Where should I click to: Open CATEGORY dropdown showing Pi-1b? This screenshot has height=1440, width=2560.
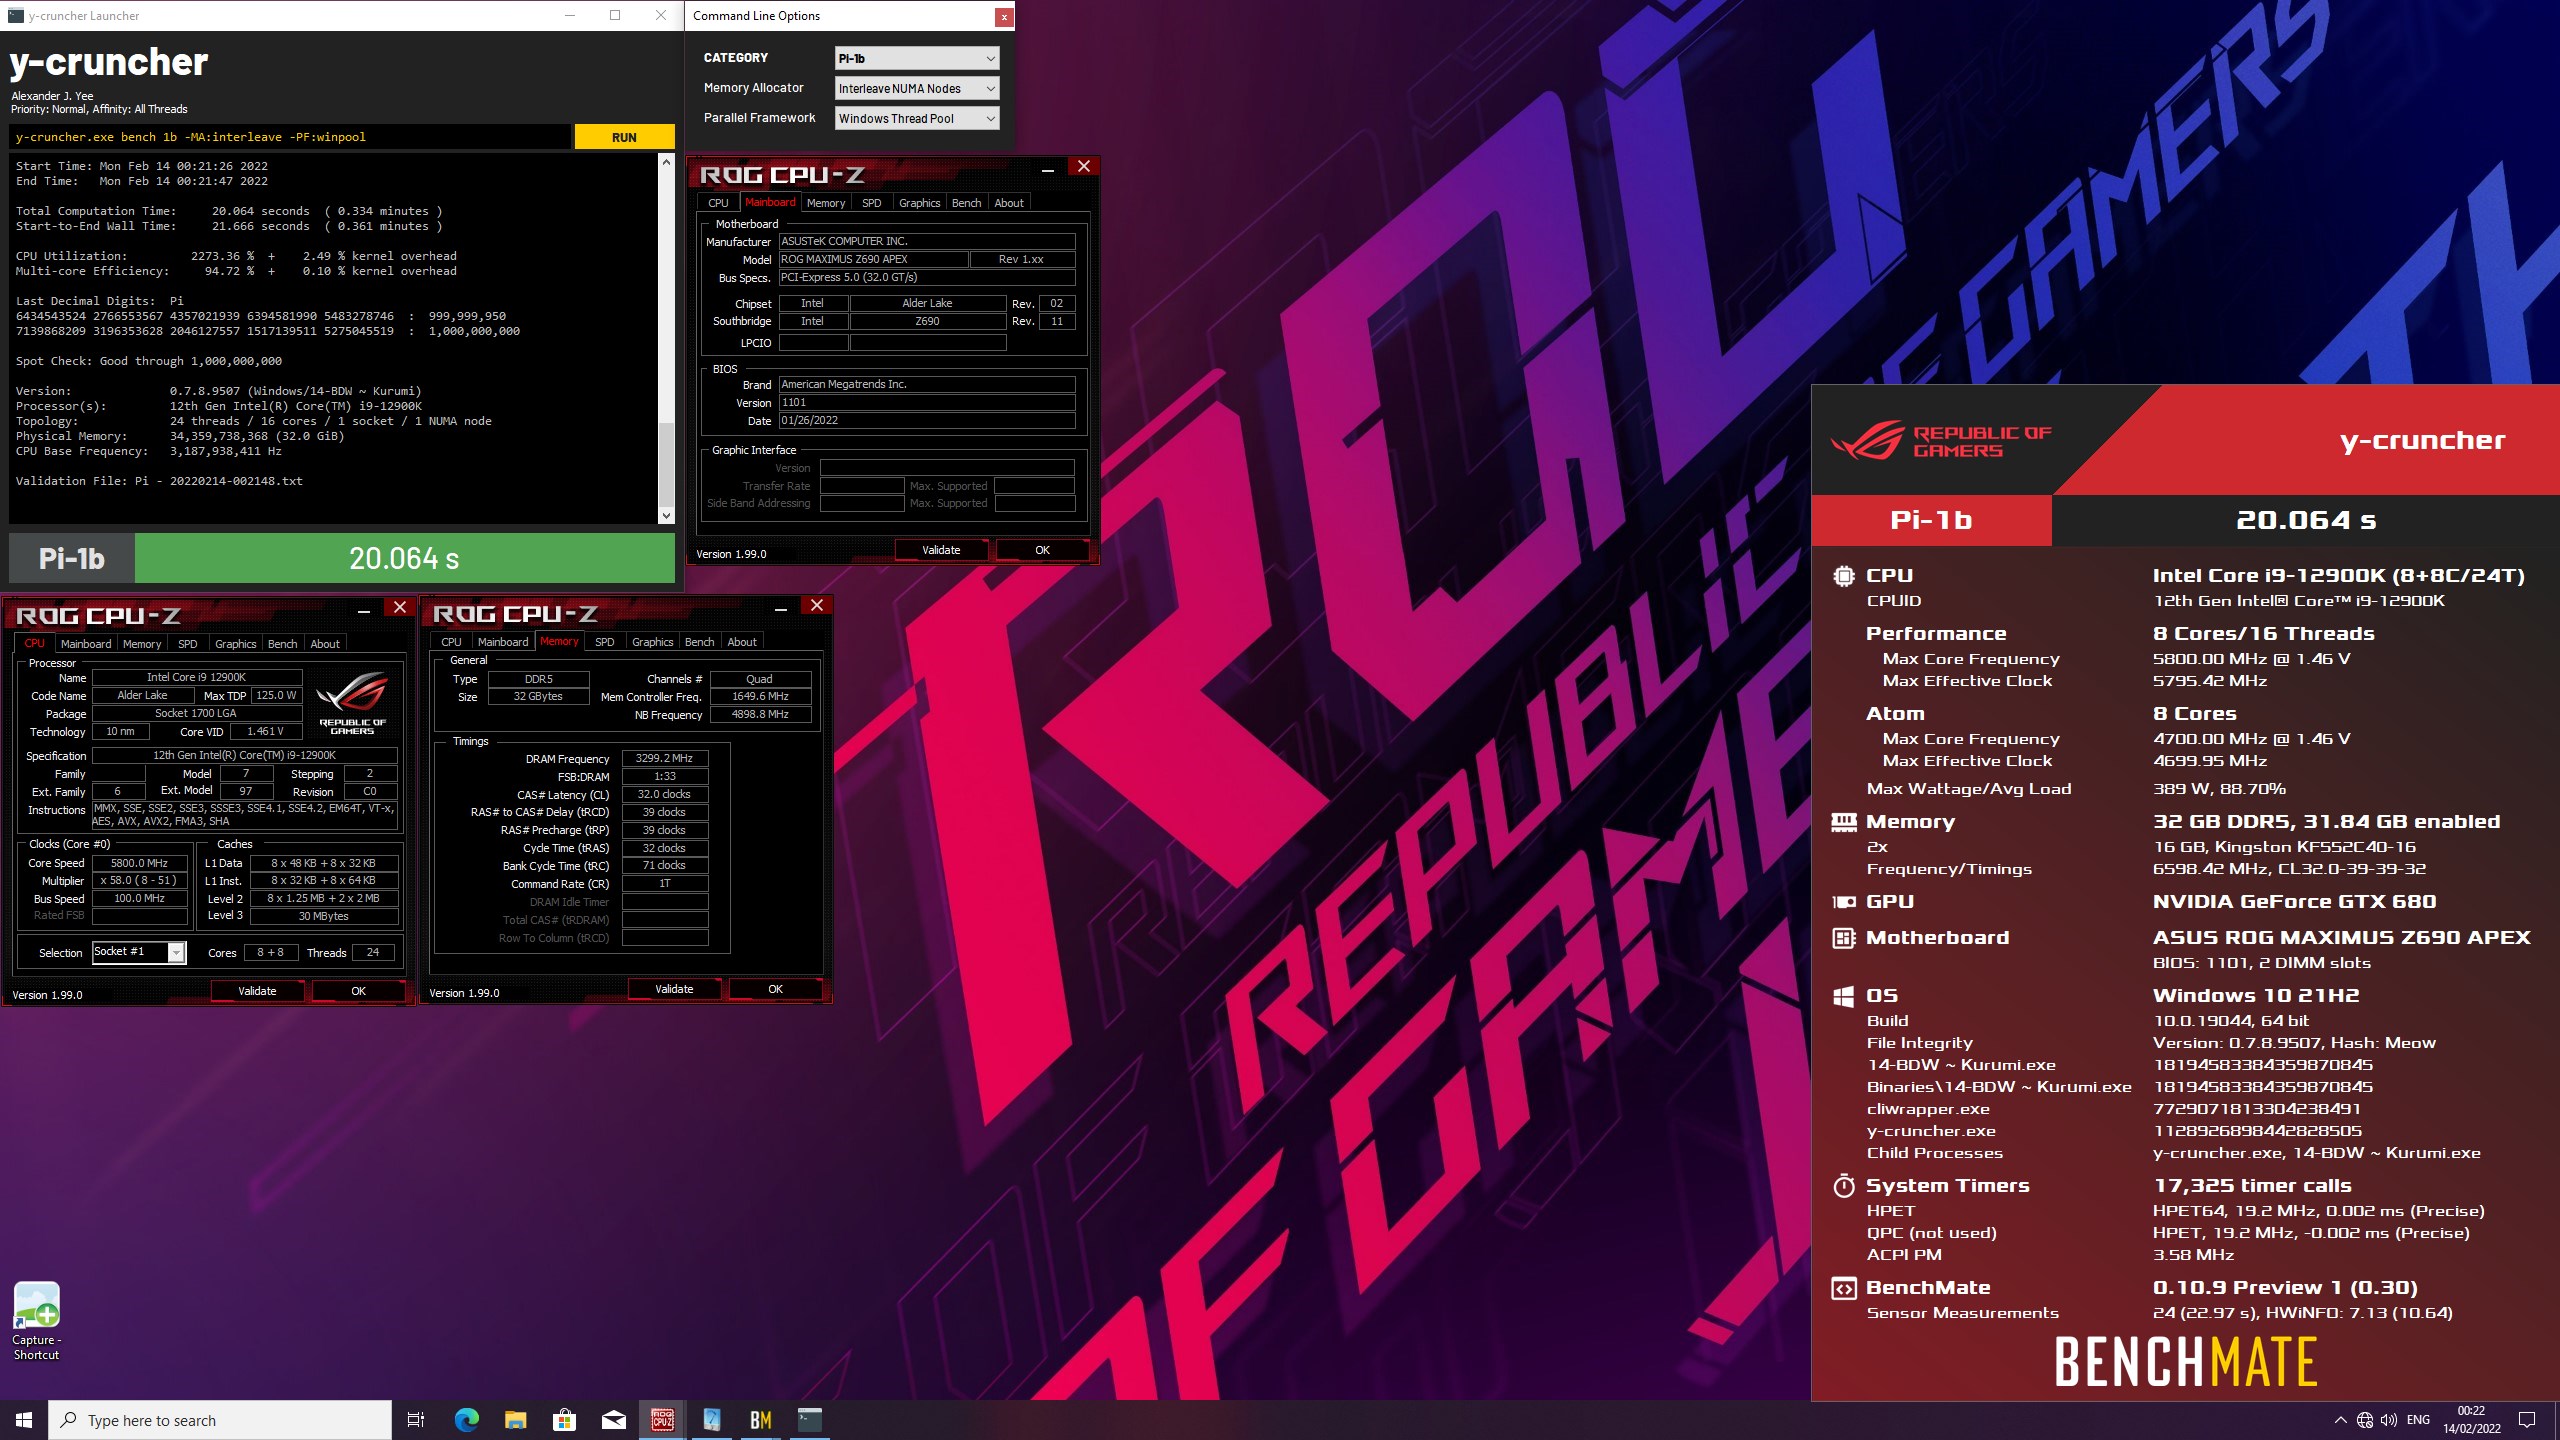coord(917,58)
